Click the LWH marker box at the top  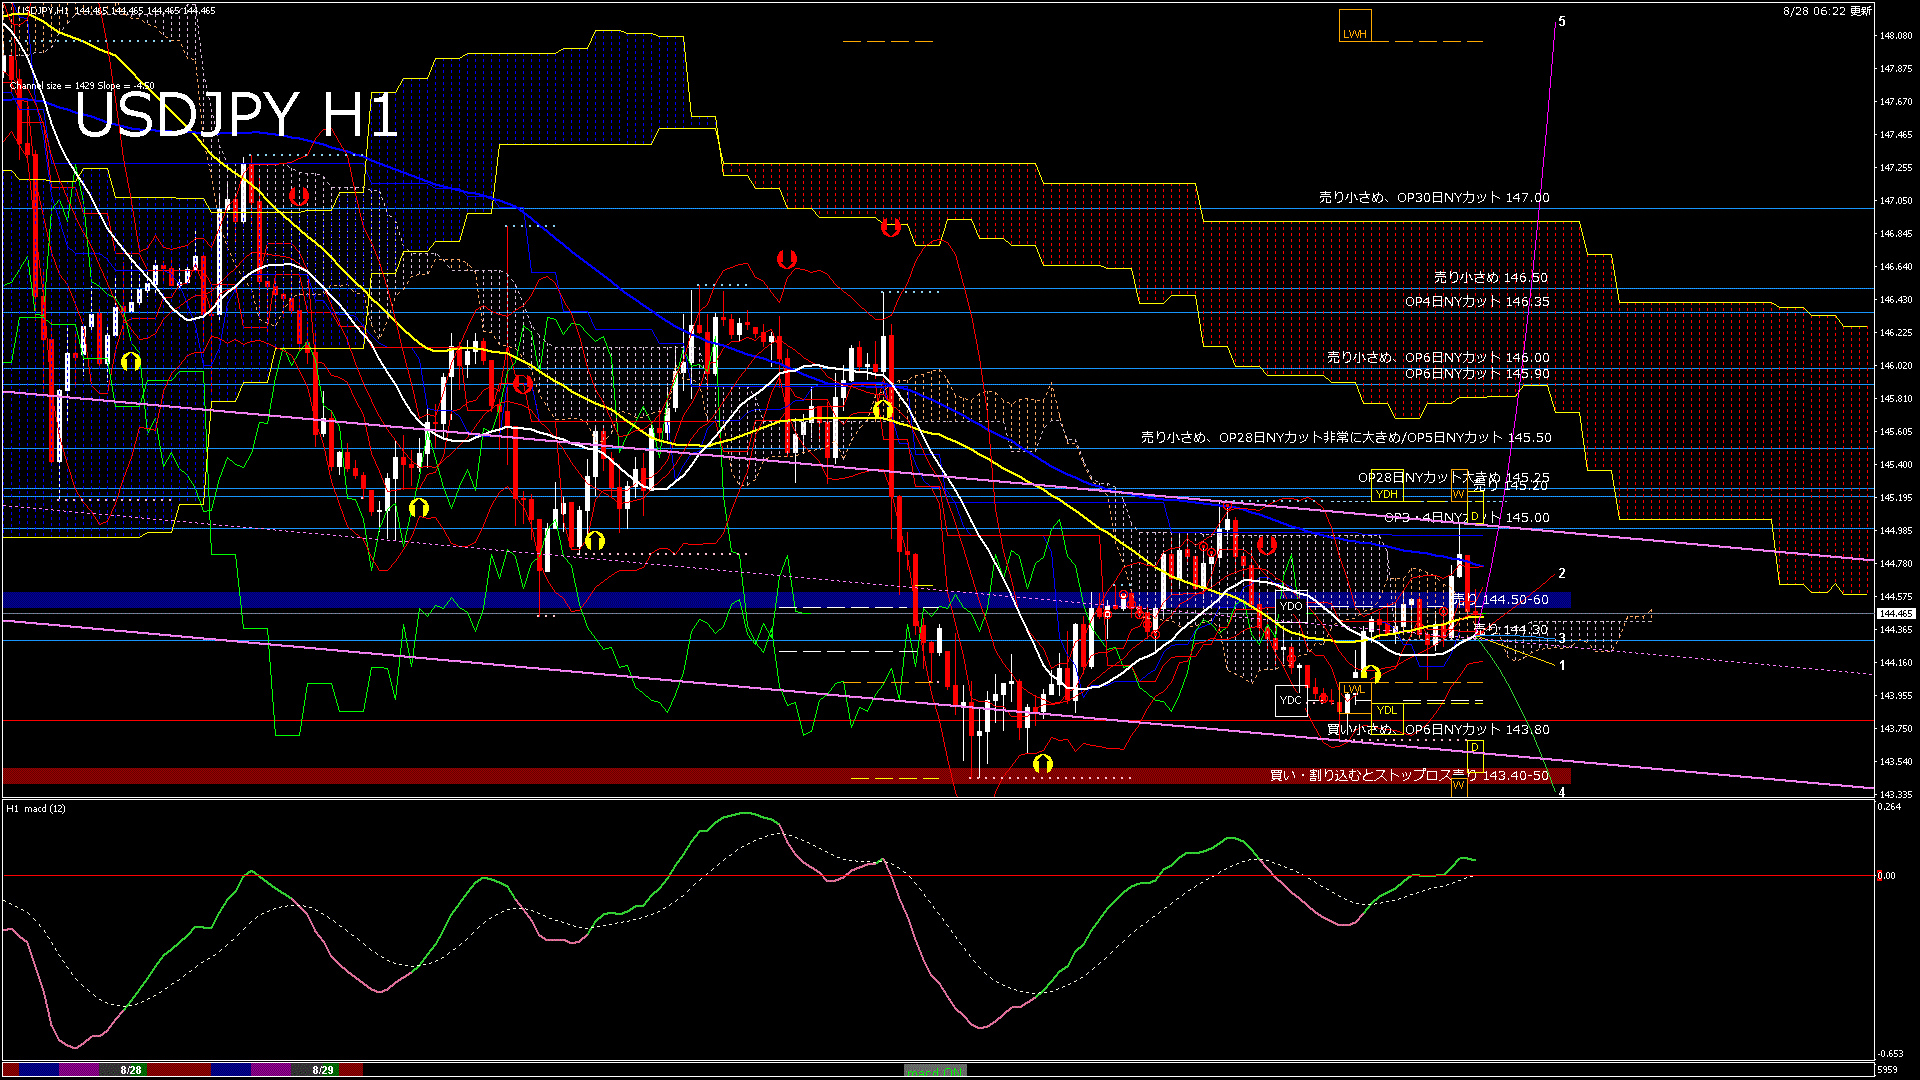click(1355, 26)
